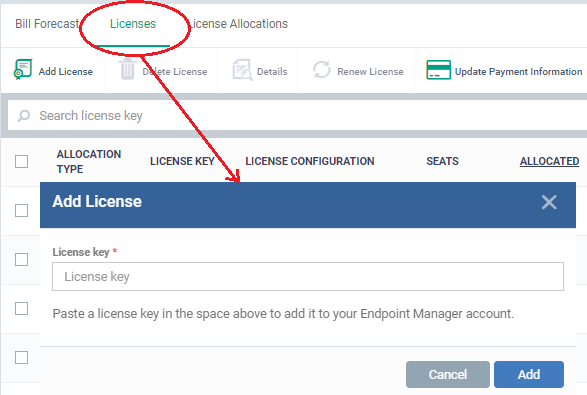The height and width of the screenshot is (395, 587).
Task: Sort by the ALLOCATED column header
Action: 549,161
